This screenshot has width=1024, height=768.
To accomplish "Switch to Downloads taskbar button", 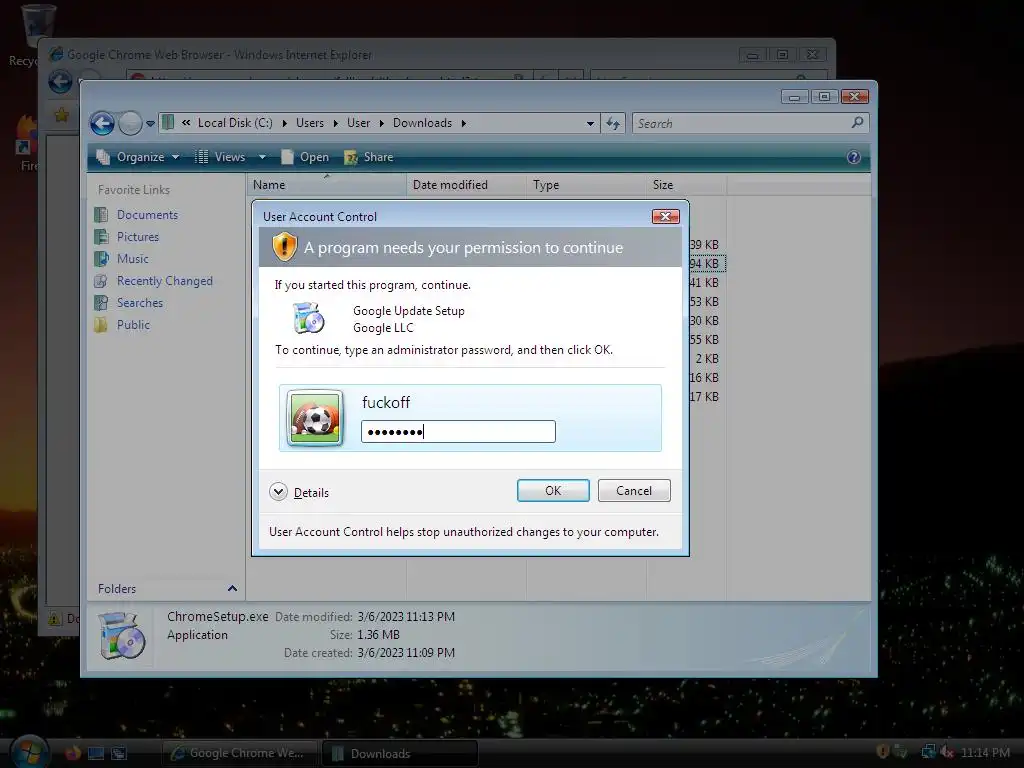I will [400, 753].
